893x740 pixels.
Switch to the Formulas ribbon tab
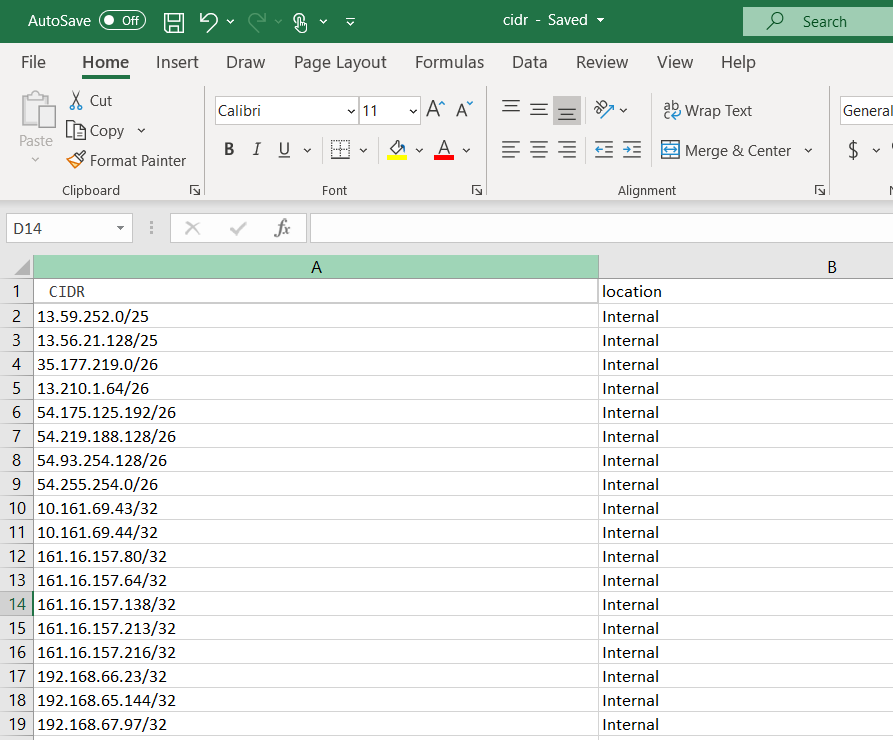point(449,62)
